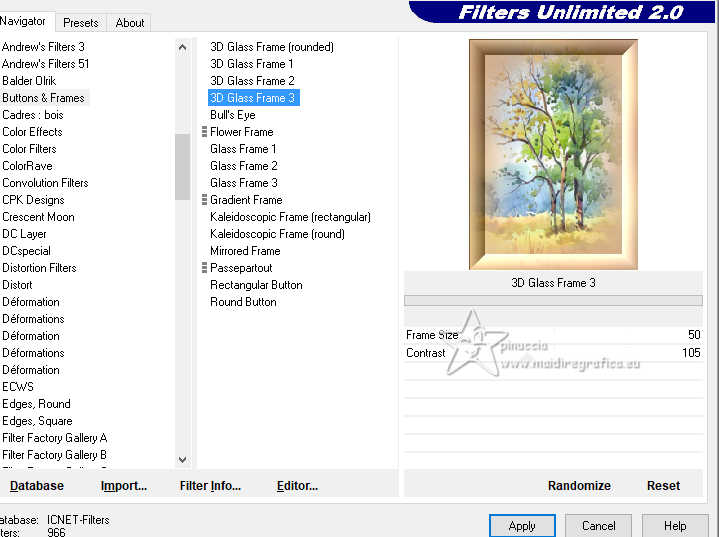Screen dimensions: 719x537
Task: Select ColorRave category
Action: click(28, 166)
